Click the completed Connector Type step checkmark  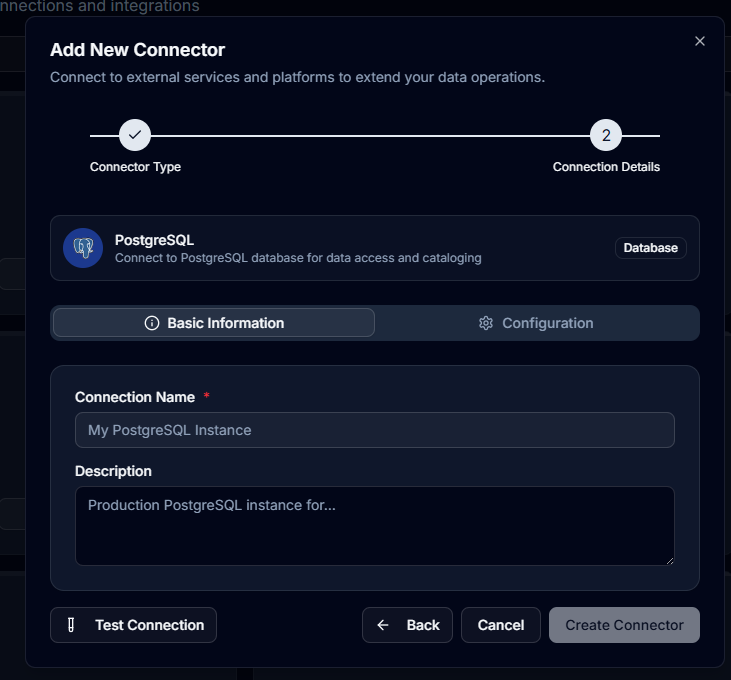[135, 135]
